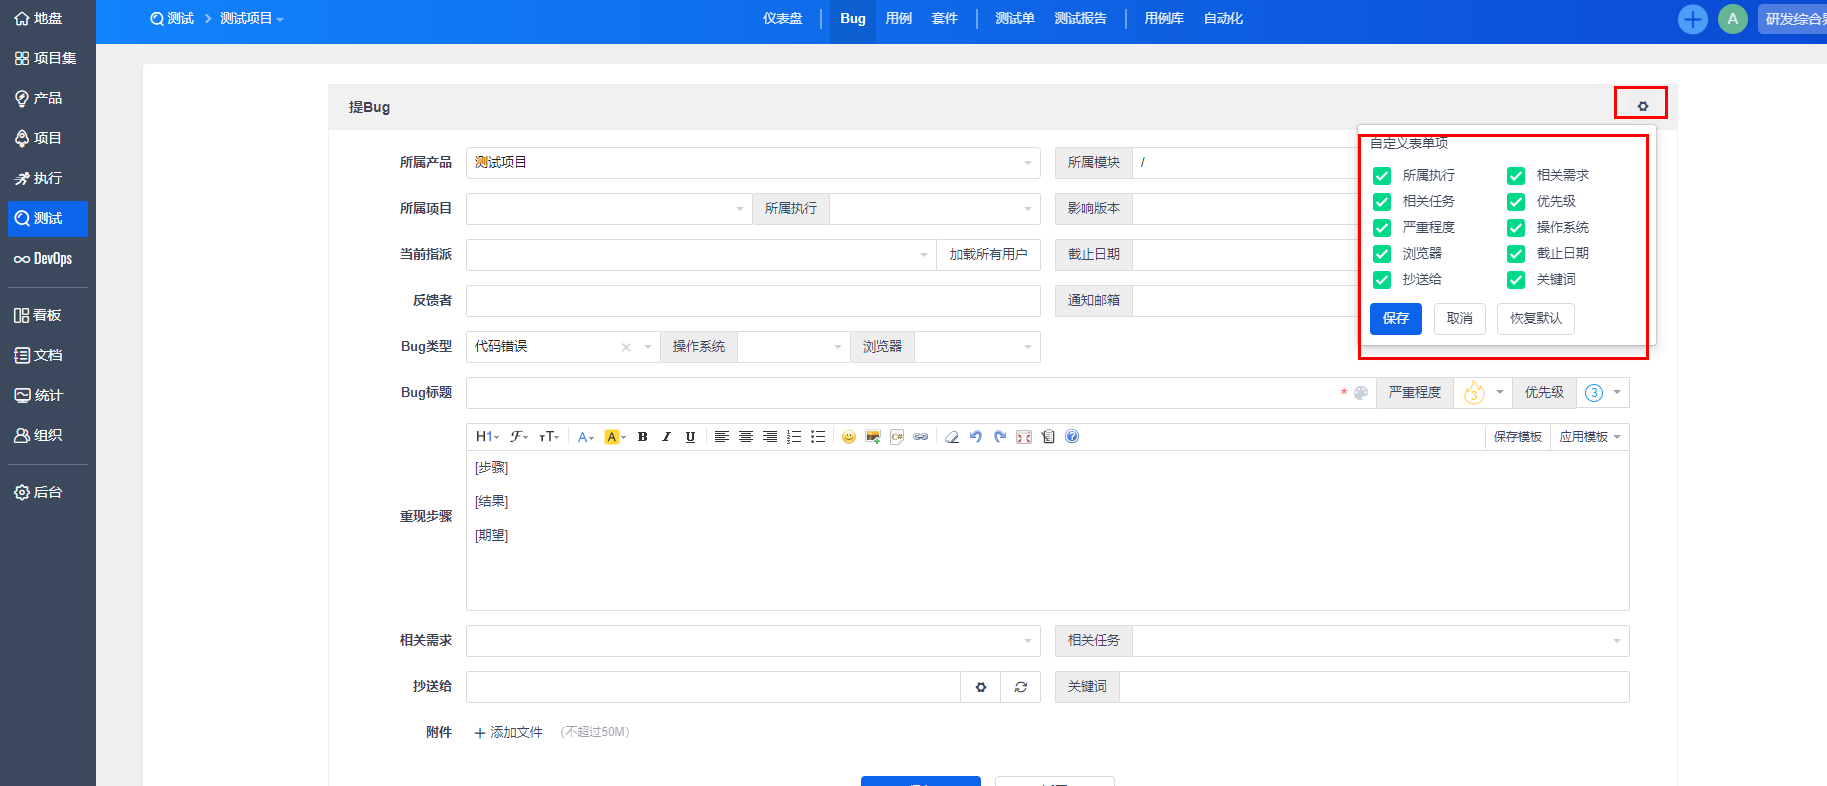Viewport: 1827px width, 786px height.
Task: Redo the edit in the editor
Action: click(1000, 437)
